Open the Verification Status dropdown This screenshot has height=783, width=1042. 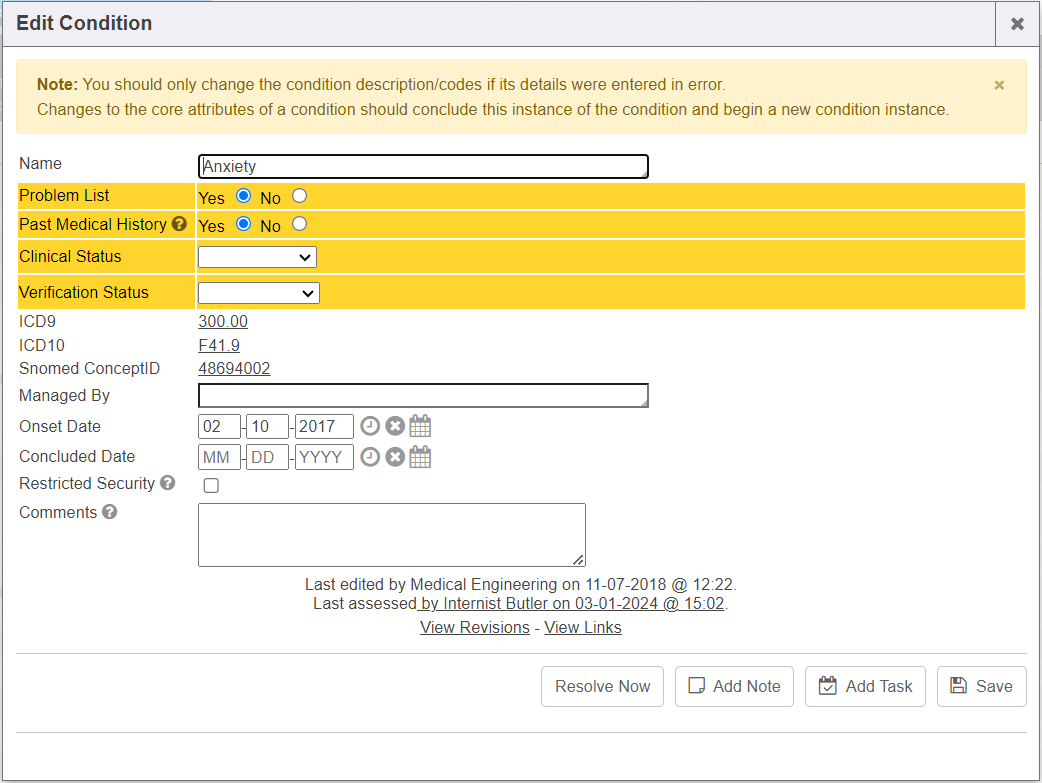[x=258, y=293]
